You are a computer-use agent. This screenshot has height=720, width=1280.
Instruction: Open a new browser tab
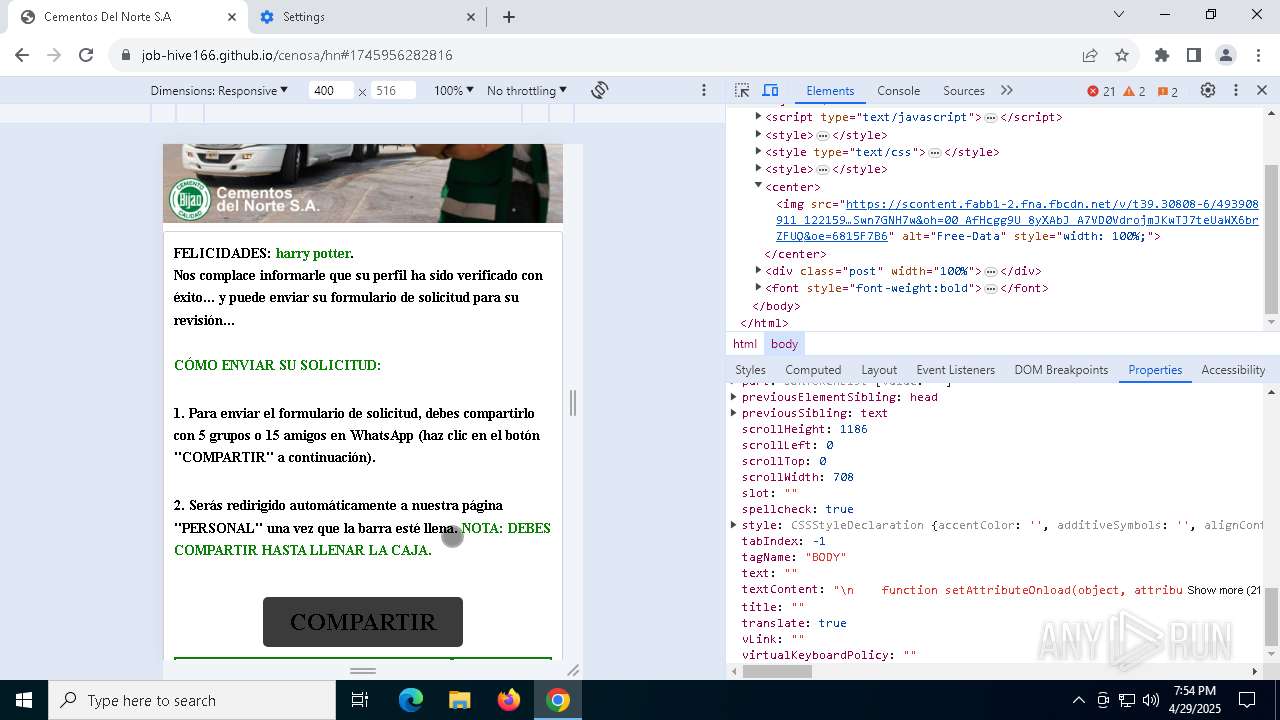point(509,17)
